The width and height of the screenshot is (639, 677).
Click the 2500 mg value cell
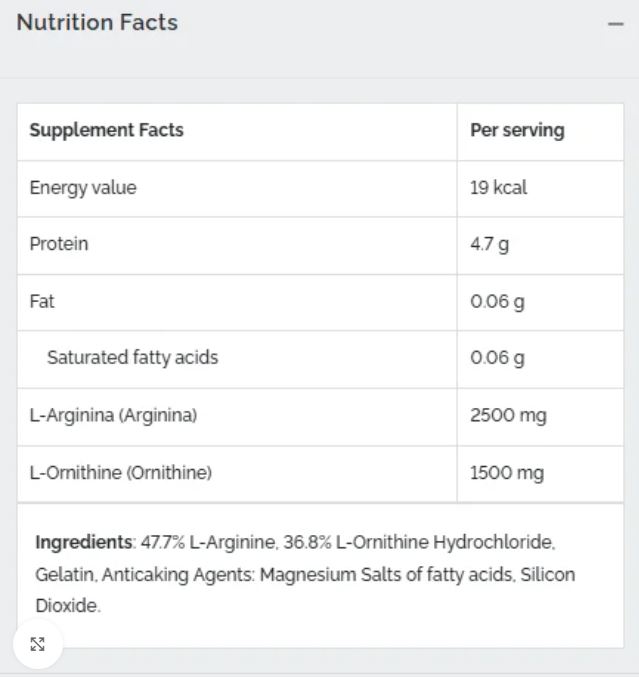point(540,417)
